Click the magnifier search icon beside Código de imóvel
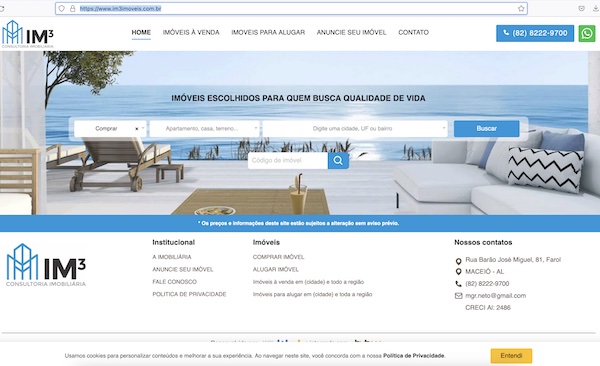600x366 pixels. point(338,160)
